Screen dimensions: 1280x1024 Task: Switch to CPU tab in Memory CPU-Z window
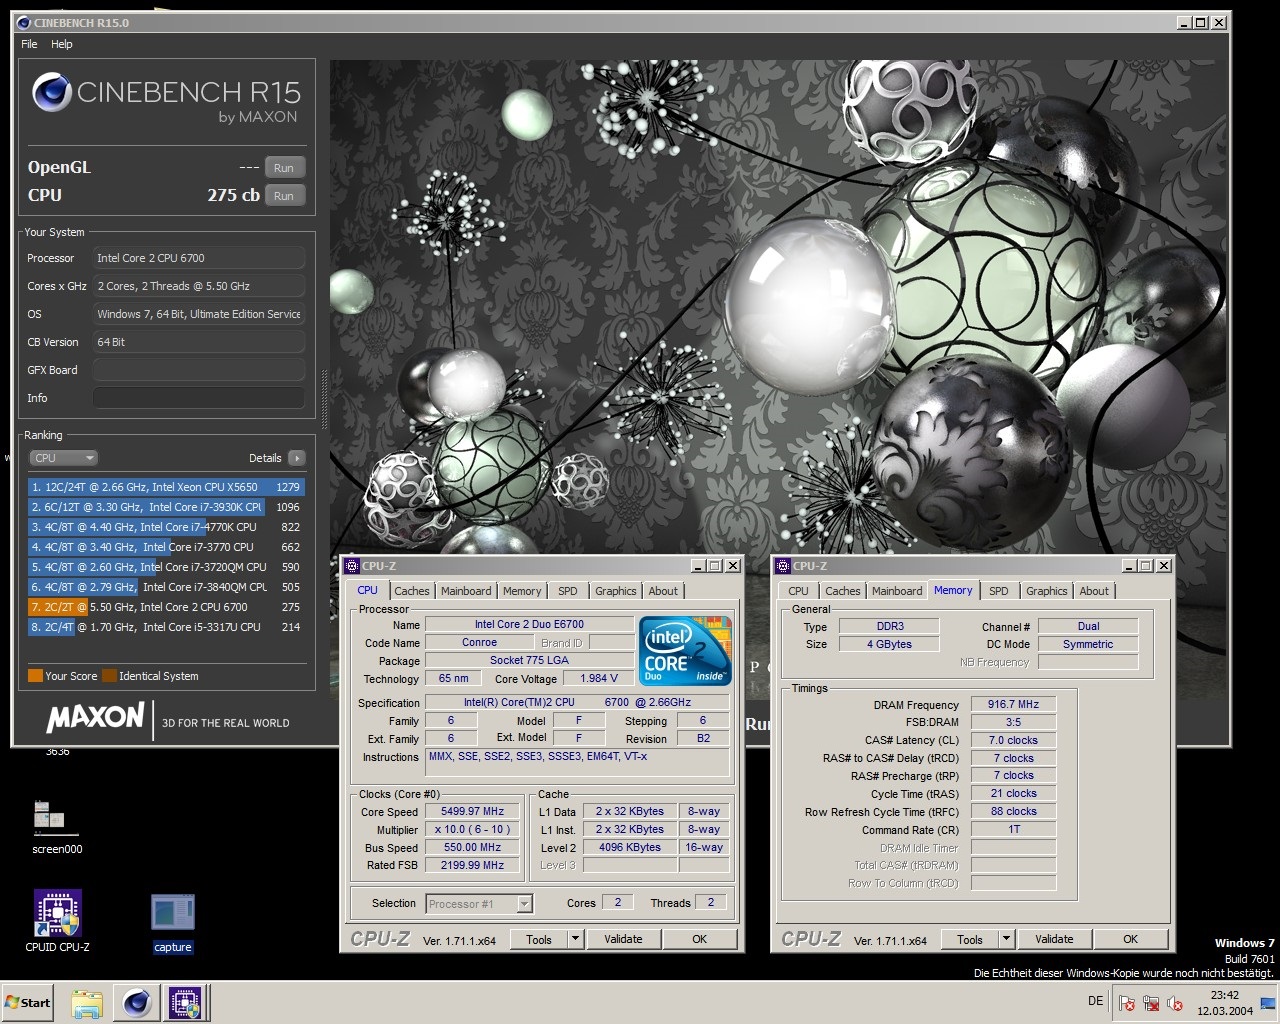798,591
